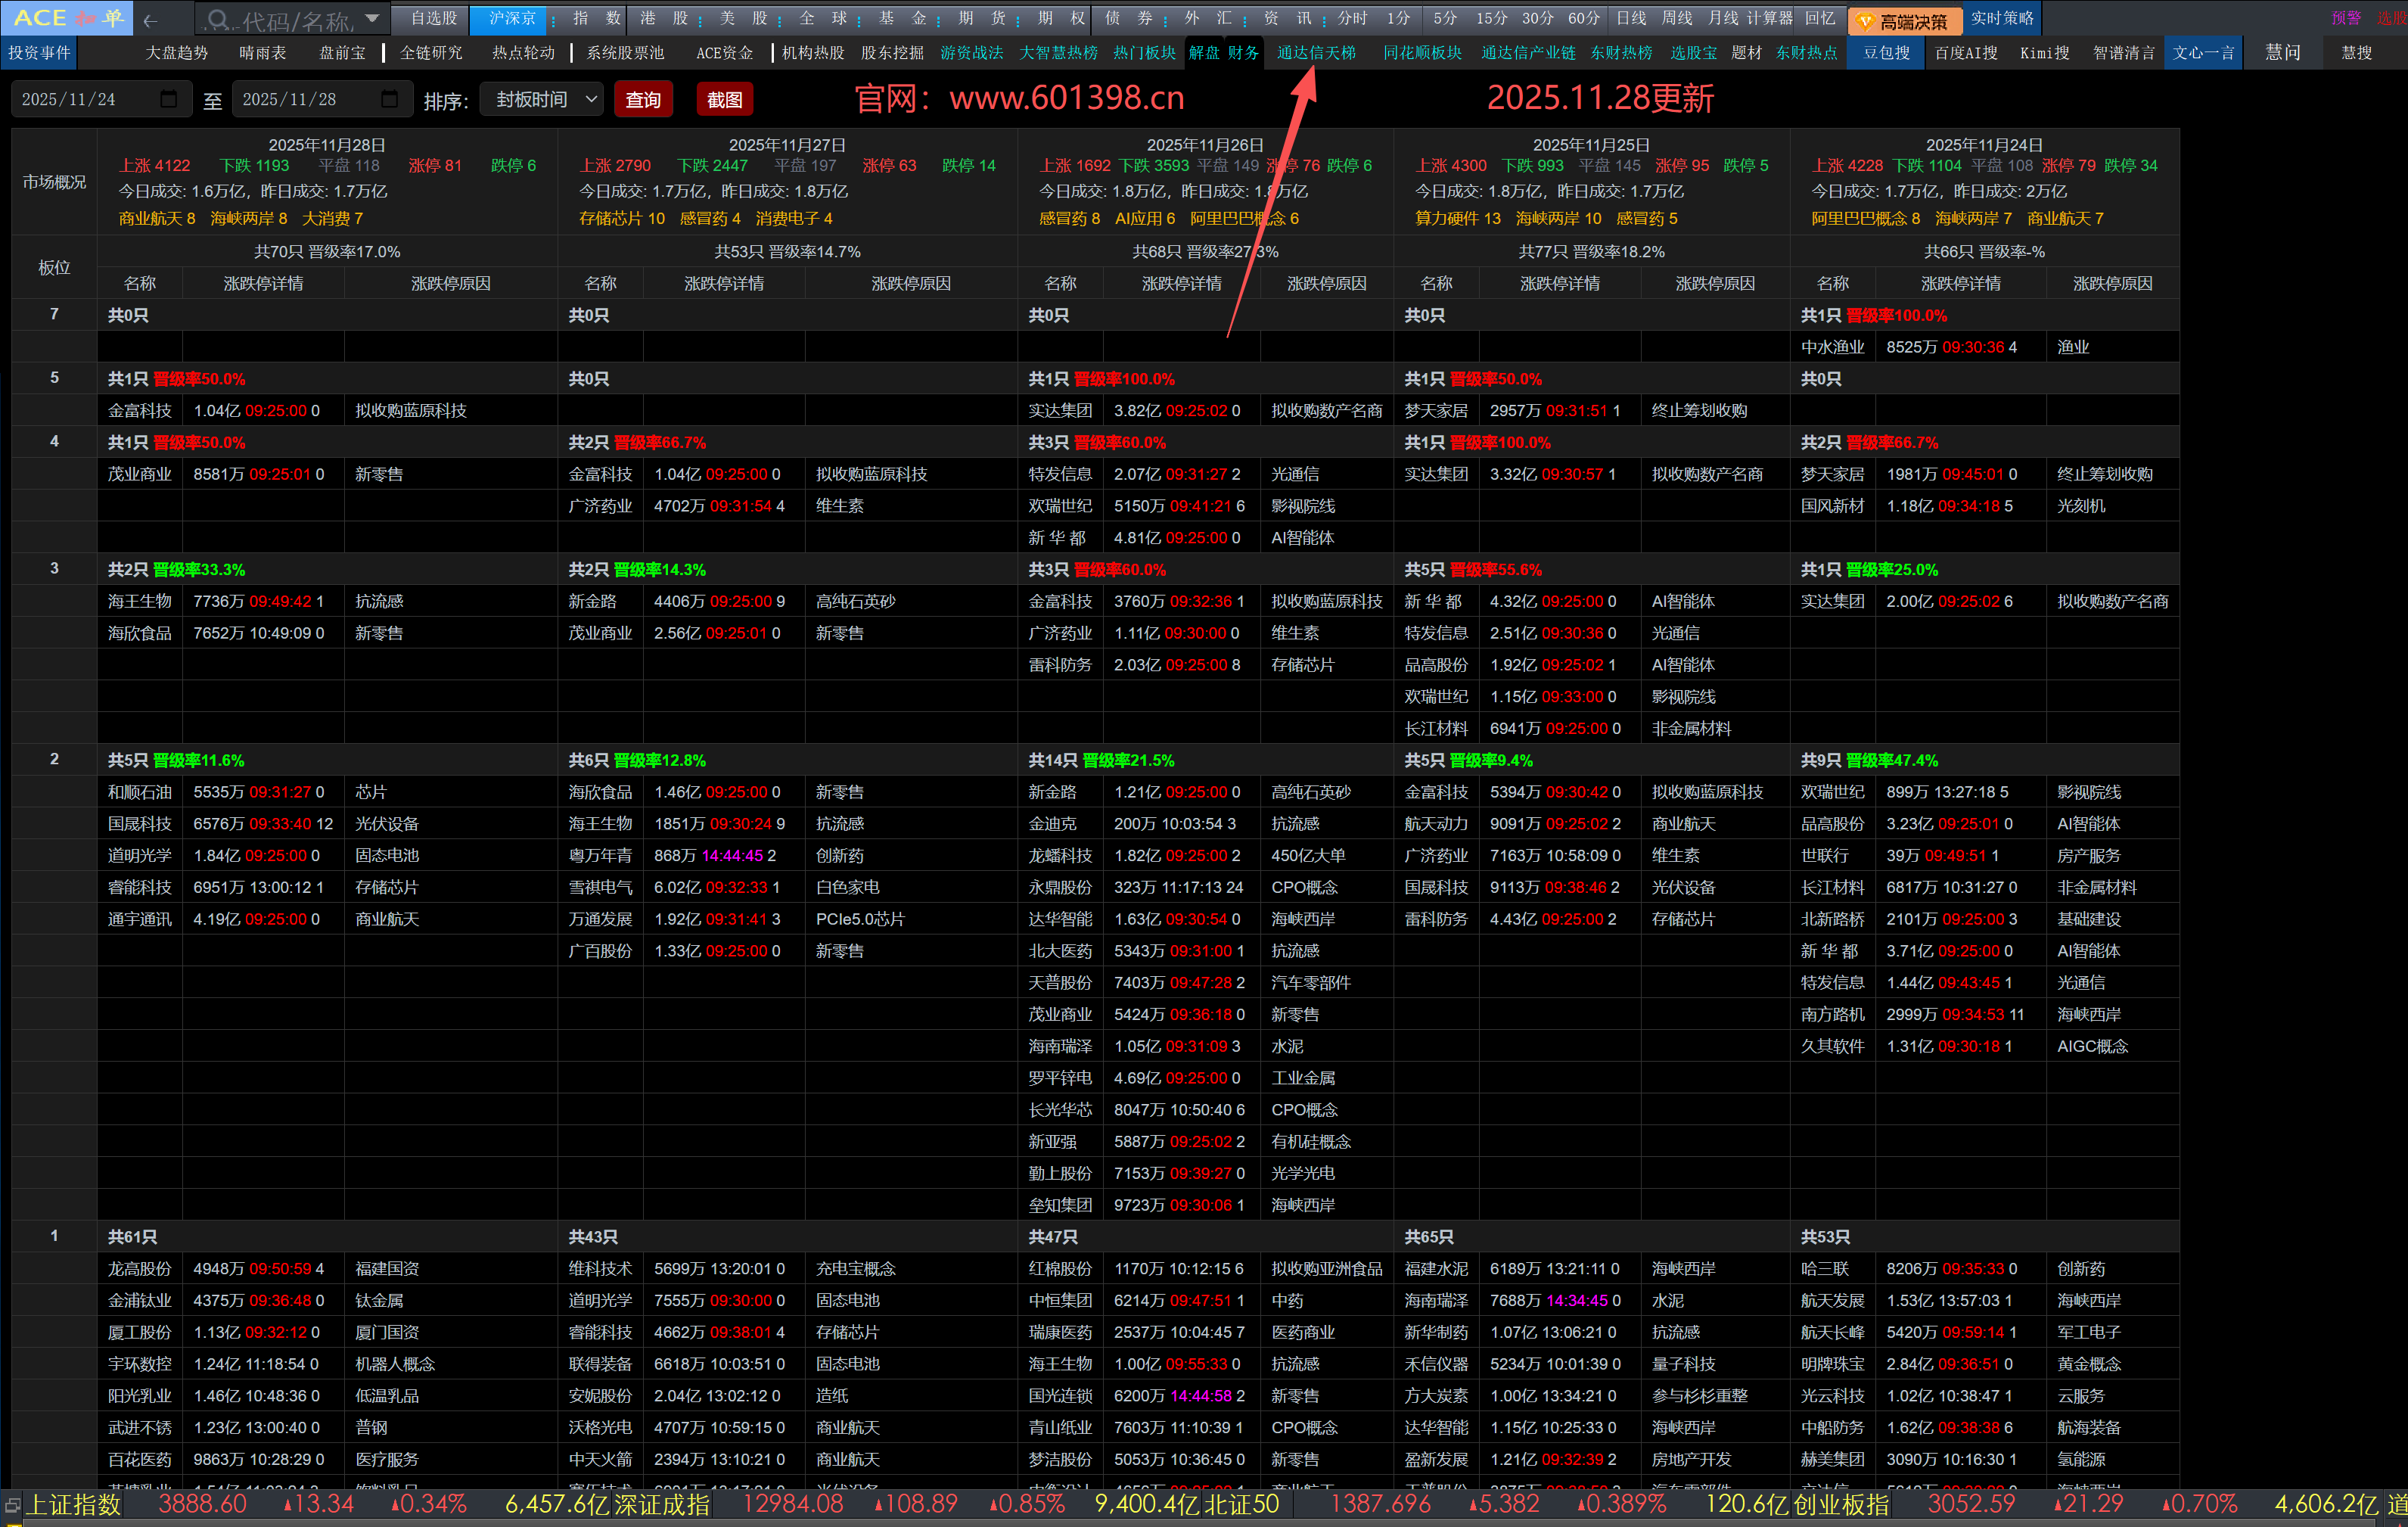Click the Kimi搜 button
This screenshot has height=1527, width=2408.
point(2045,53)
